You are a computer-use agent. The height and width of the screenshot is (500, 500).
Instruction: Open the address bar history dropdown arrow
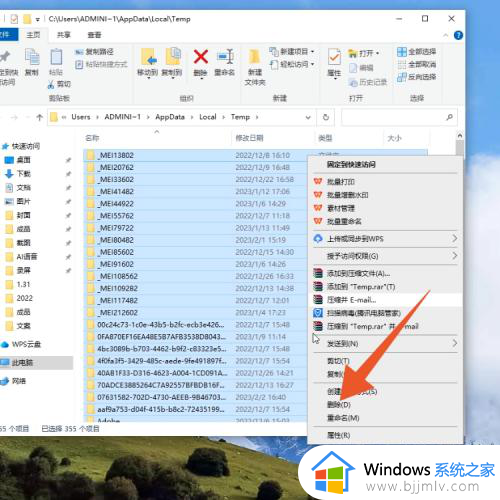pyautogui.click(x=308, y=117)
